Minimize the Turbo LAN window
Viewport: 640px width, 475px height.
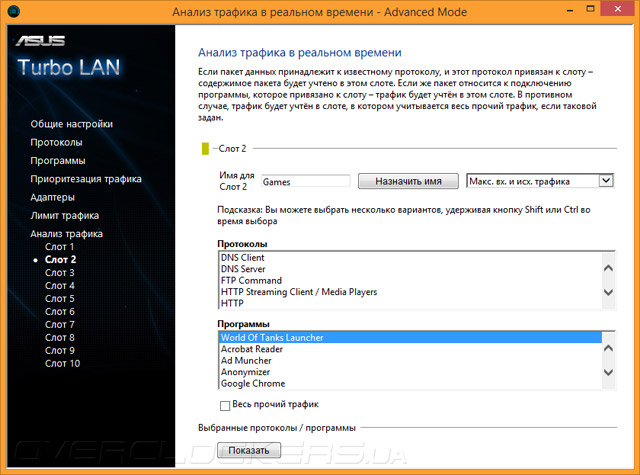pos(570,10)
